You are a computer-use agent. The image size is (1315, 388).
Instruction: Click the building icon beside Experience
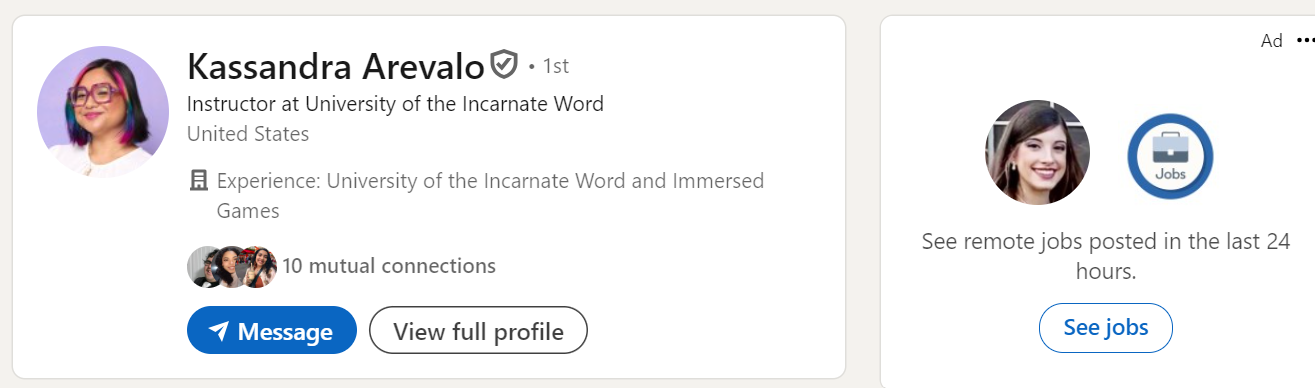(198, 182)
